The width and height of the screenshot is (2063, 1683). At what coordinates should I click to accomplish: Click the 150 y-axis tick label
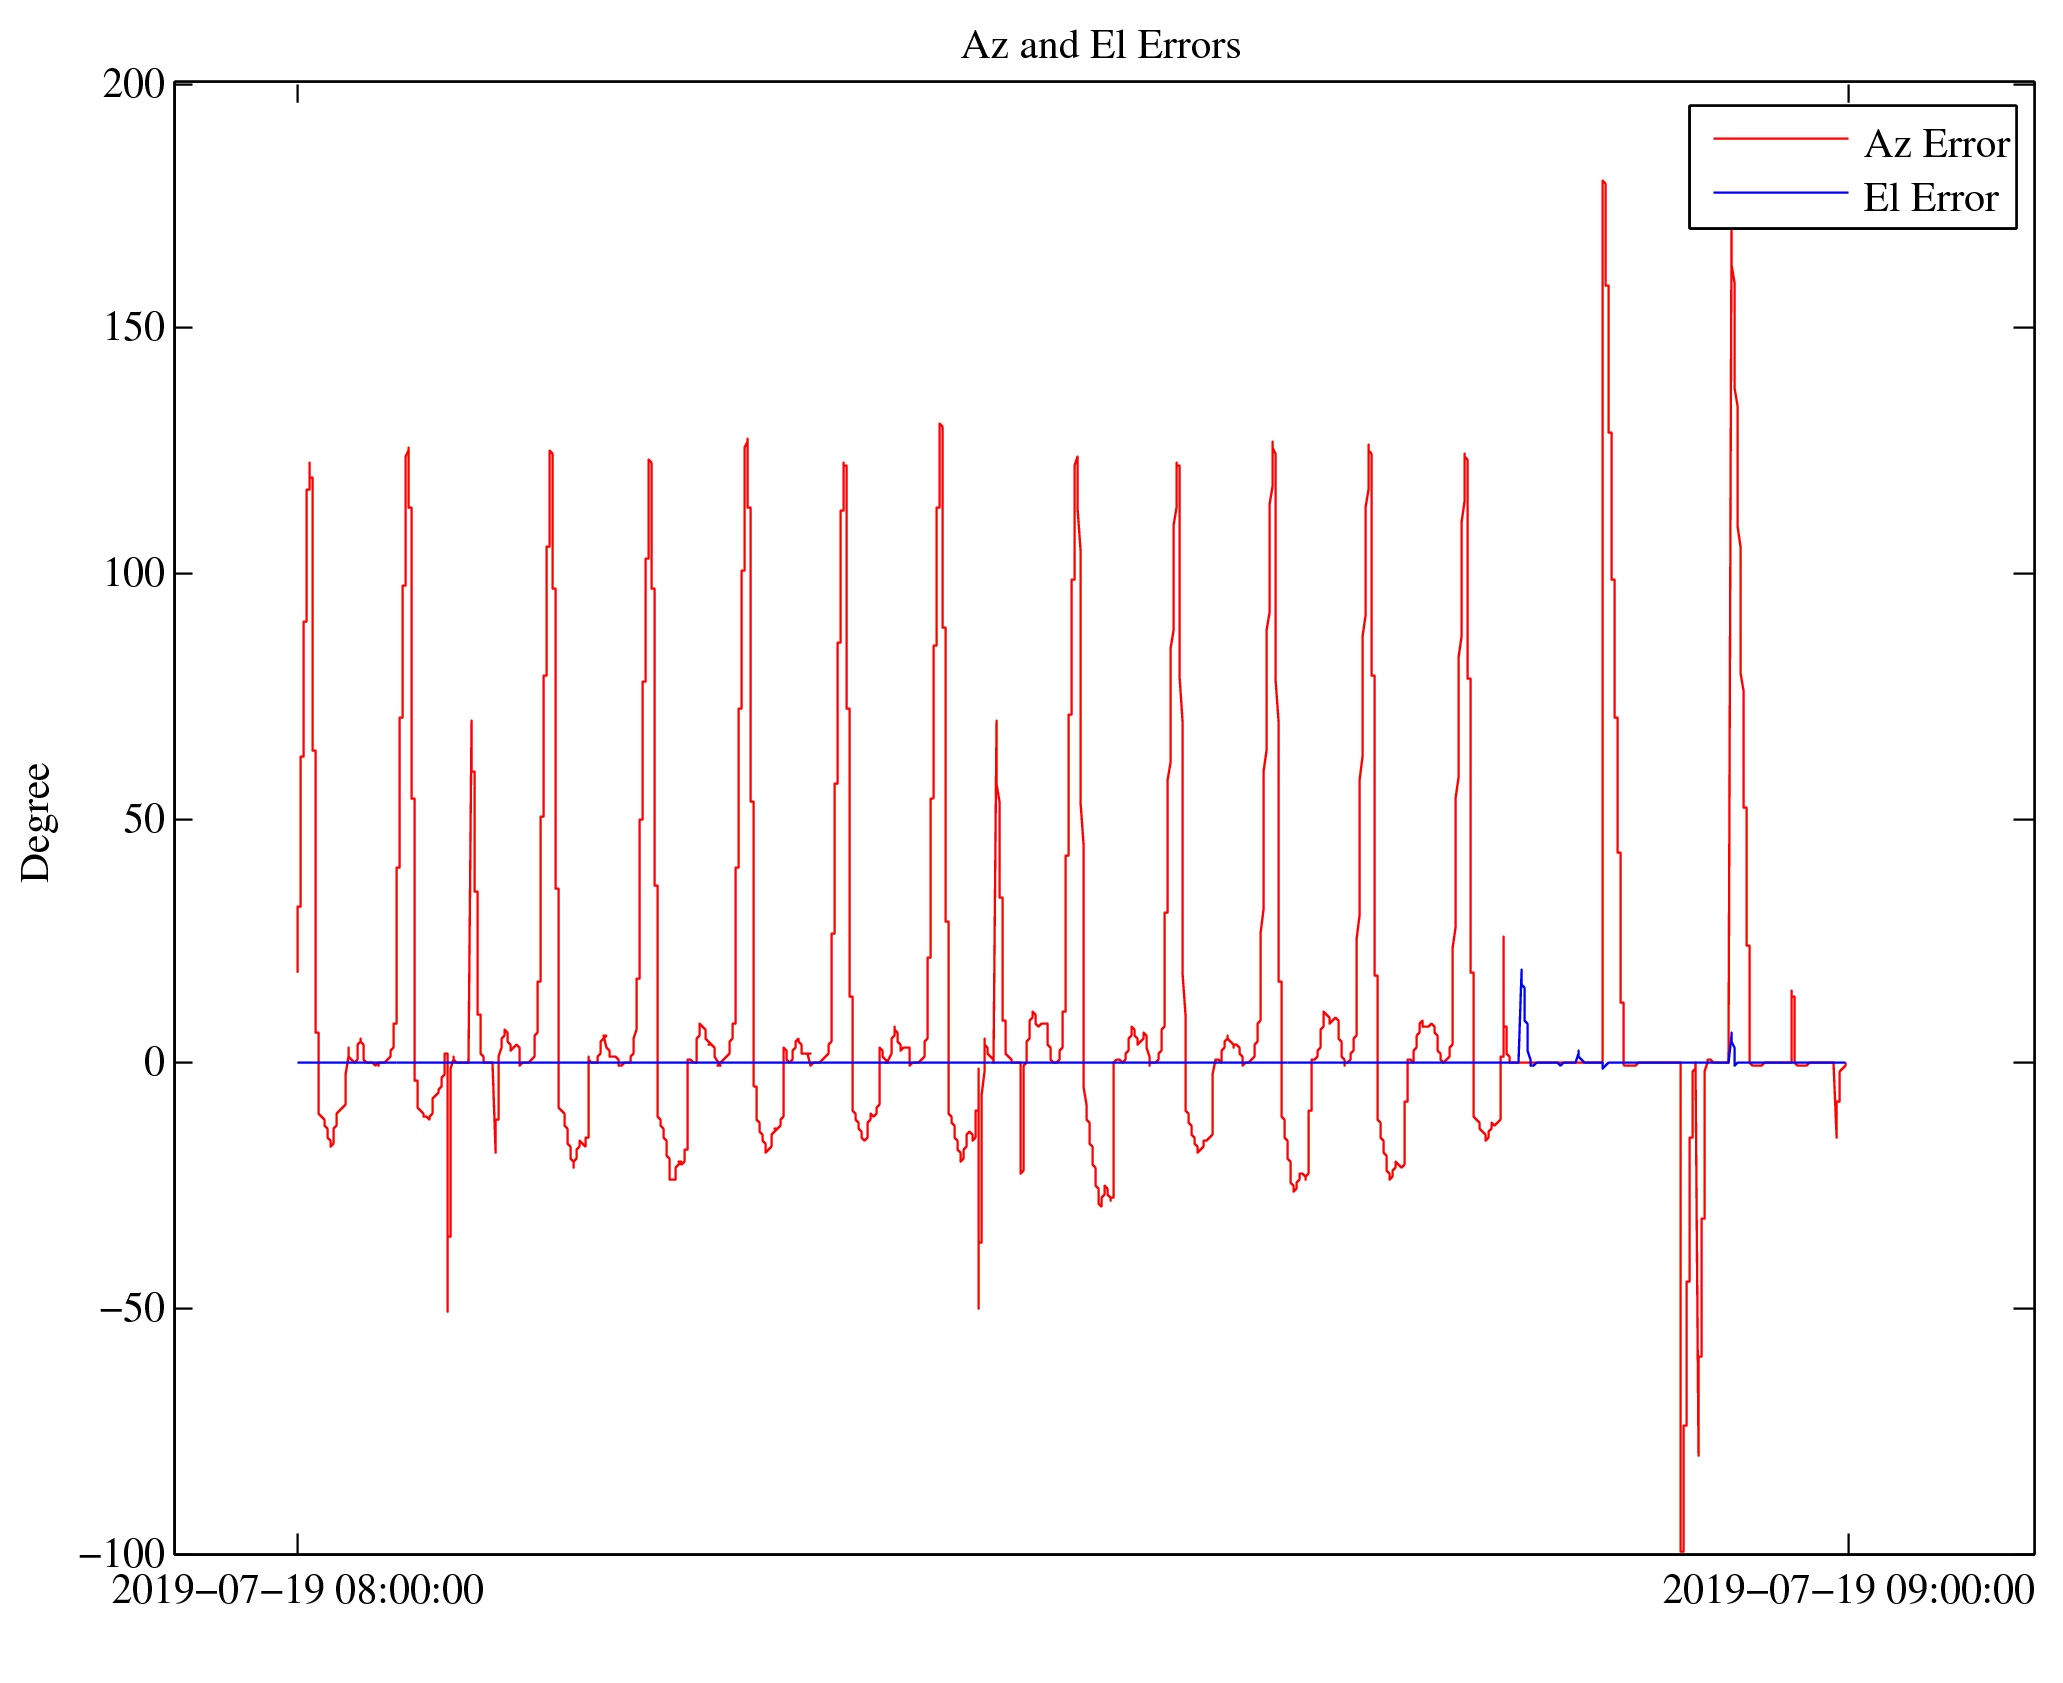click(x=134, y=328)
